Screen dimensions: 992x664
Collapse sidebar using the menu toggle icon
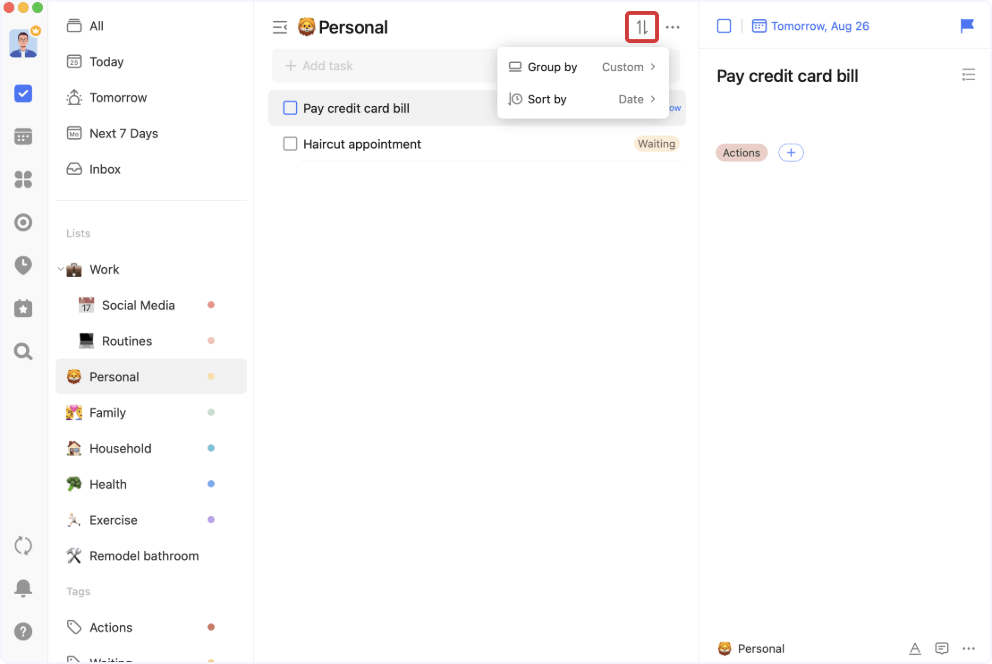click(x=280, y=27)
